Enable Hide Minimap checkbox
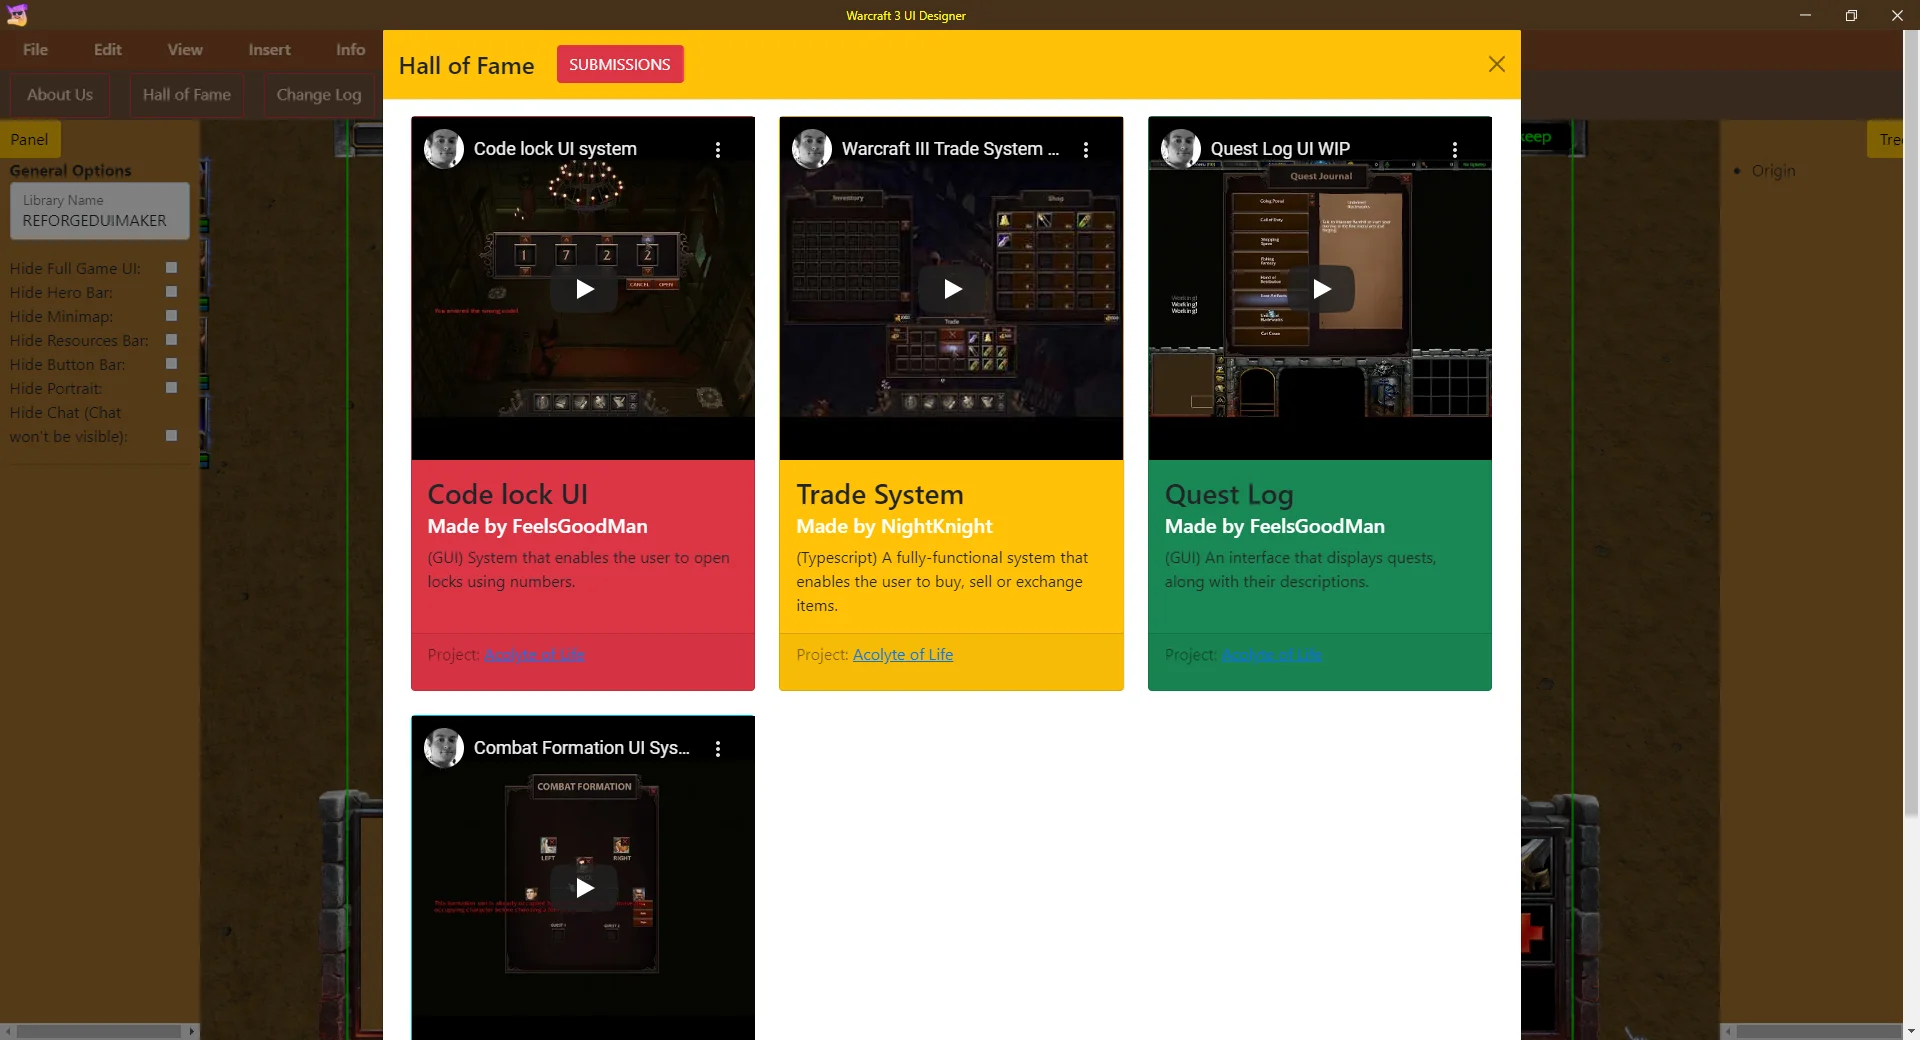 (x=171, y=316)
